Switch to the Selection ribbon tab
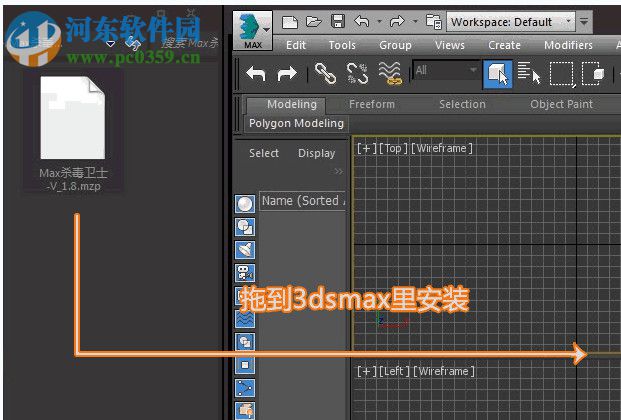 462,105
